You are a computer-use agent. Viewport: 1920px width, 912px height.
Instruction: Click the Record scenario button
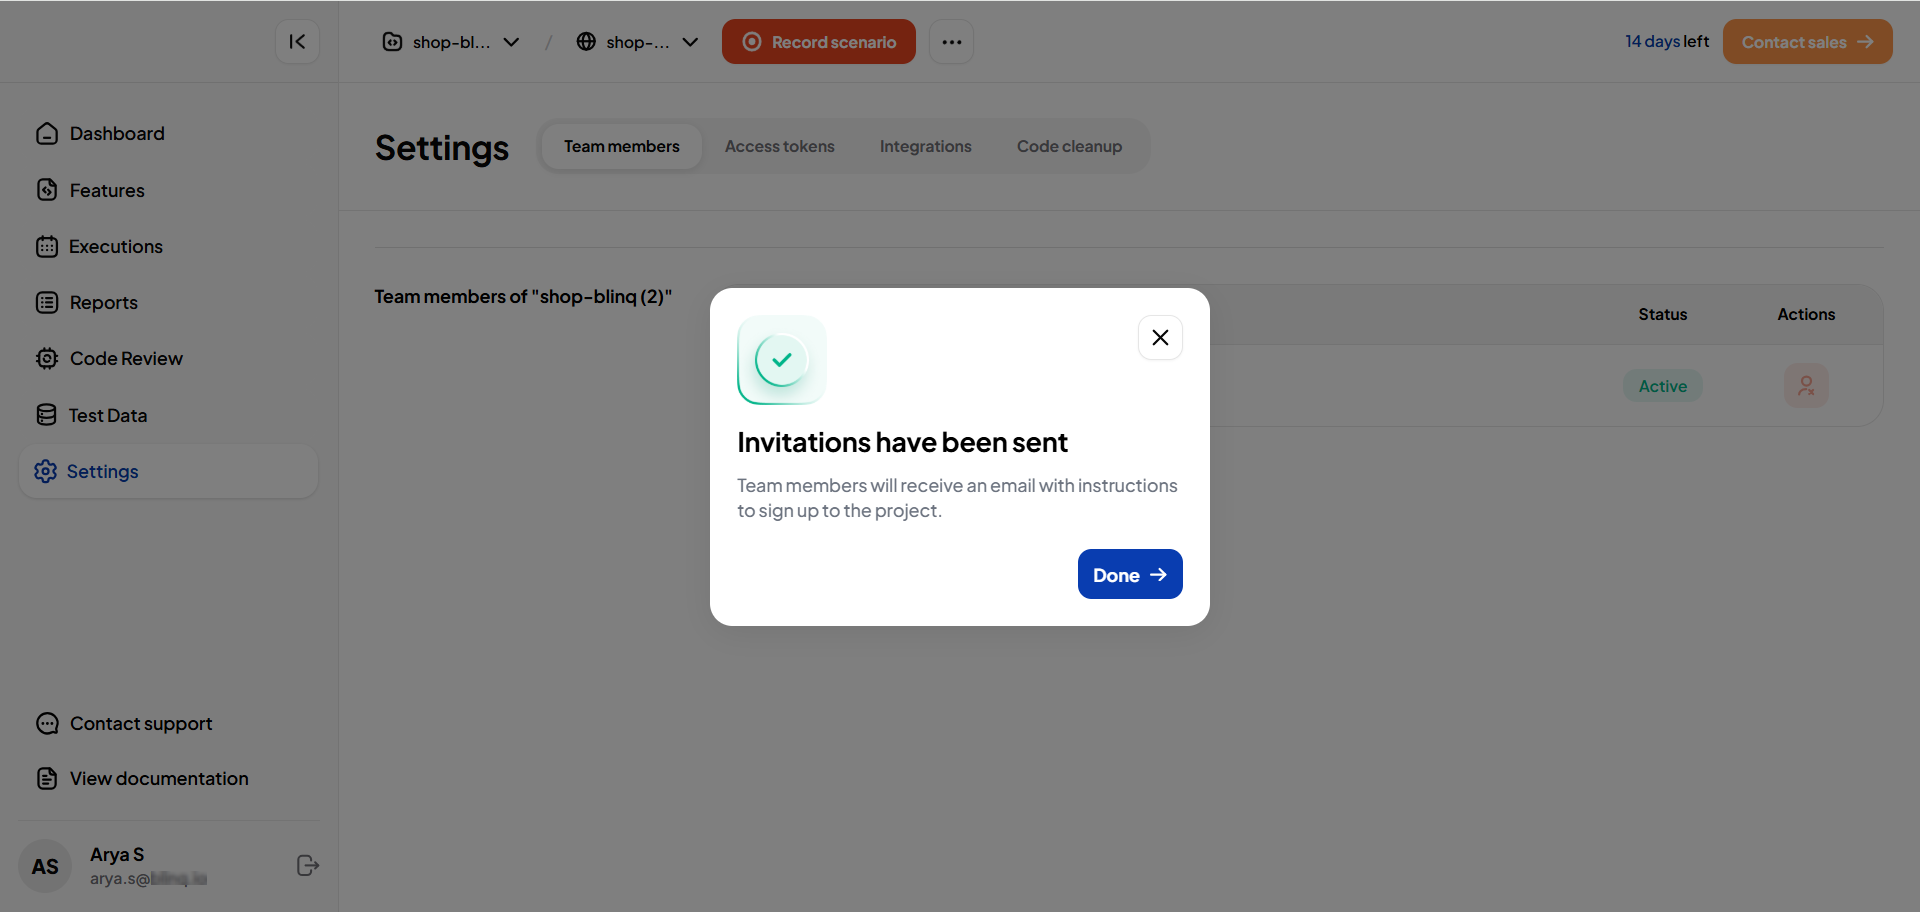[818, 42]
